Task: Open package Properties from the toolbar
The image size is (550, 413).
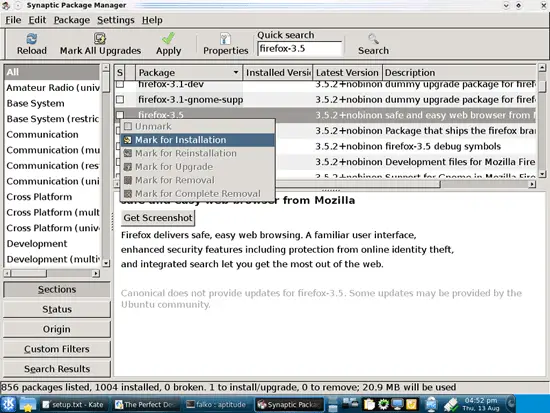Action: coord(225,44)
